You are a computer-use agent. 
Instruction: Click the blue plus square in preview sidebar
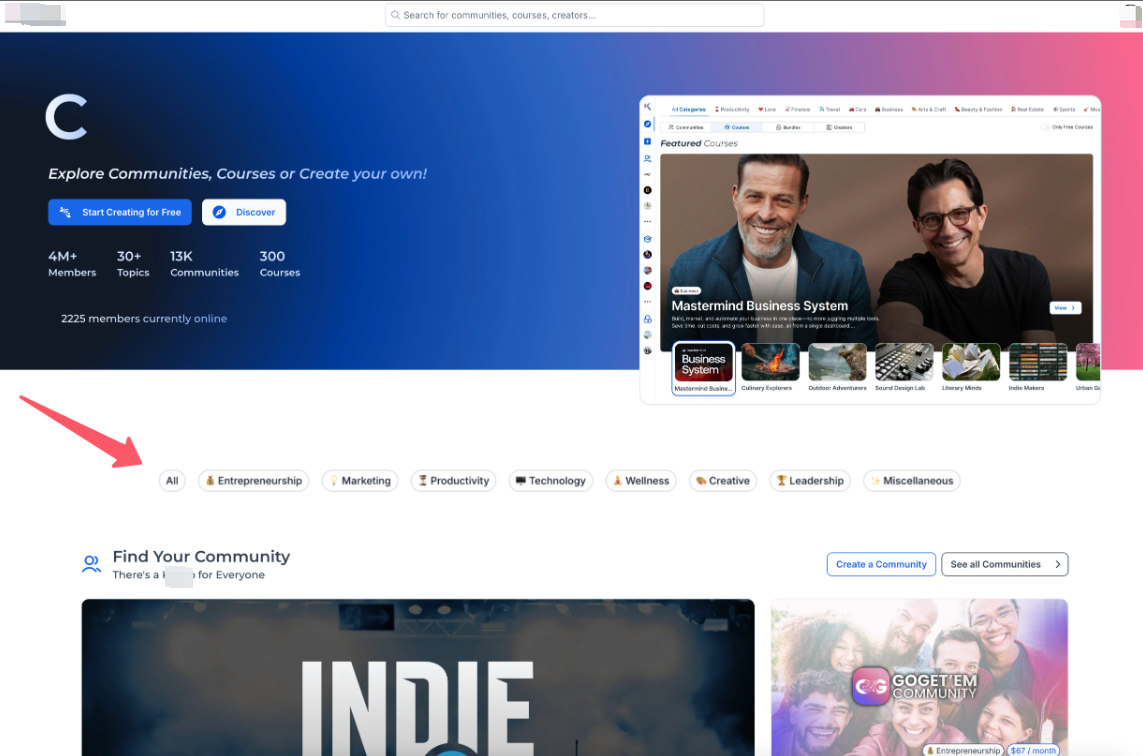click(647, 141)
